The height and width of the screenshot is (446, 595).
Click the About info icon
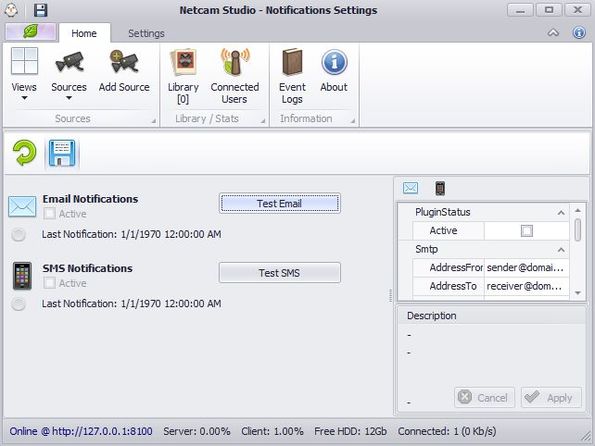click(x=334, y=62)
